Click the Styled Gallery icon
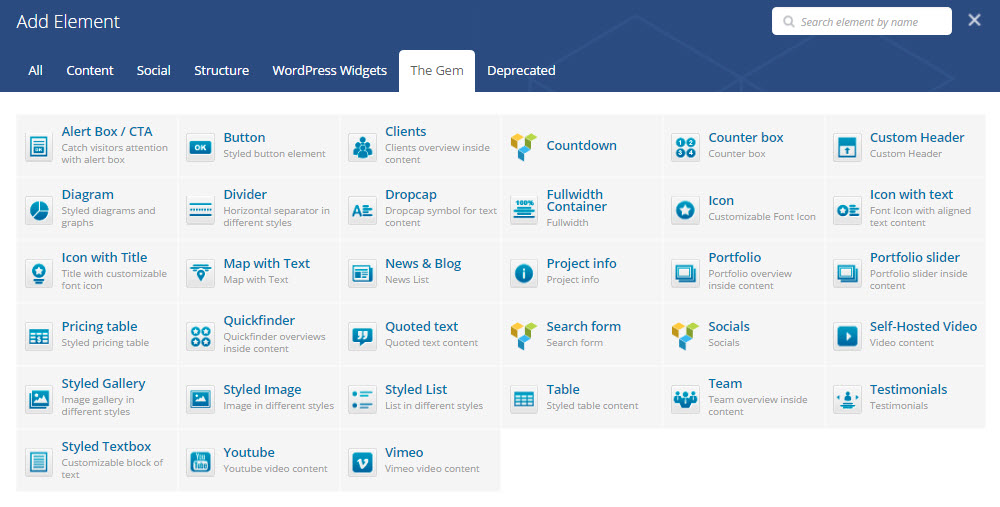The width and height of the screenshot is (1000, 507). tap(39, 399)
